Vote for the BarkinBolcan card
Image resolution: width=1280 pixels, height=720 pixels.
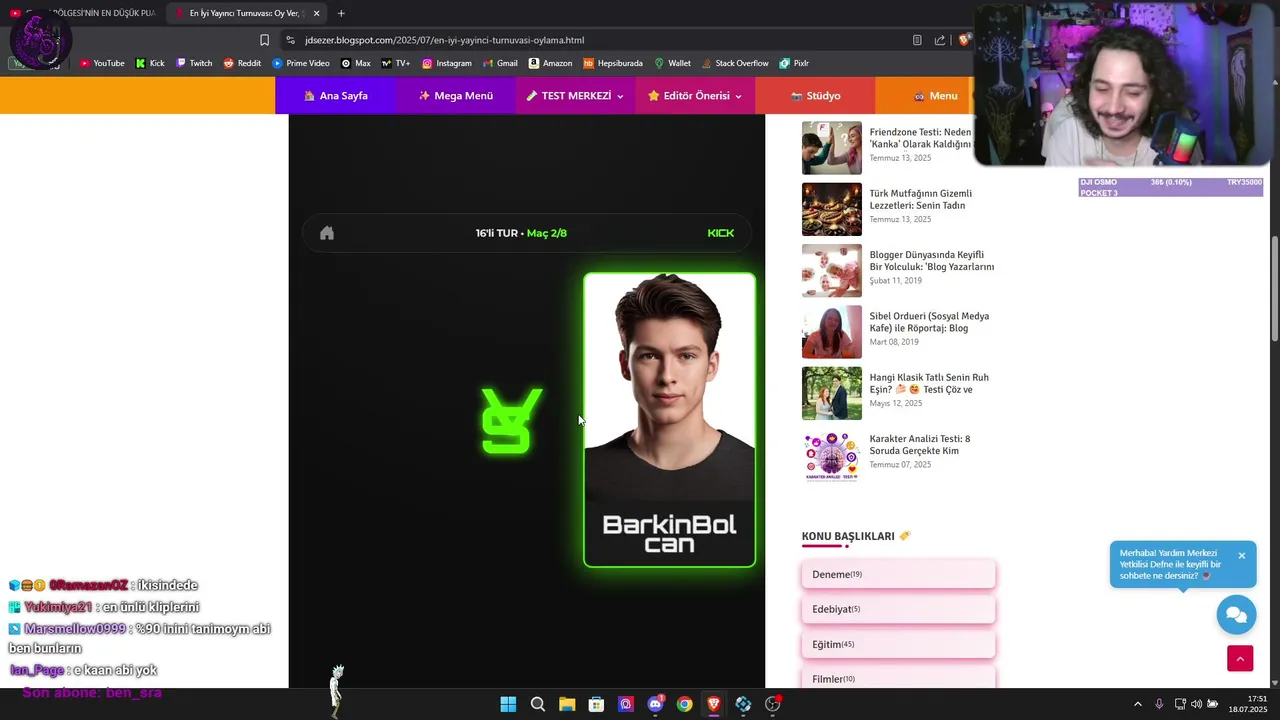[x=669, y=420]
